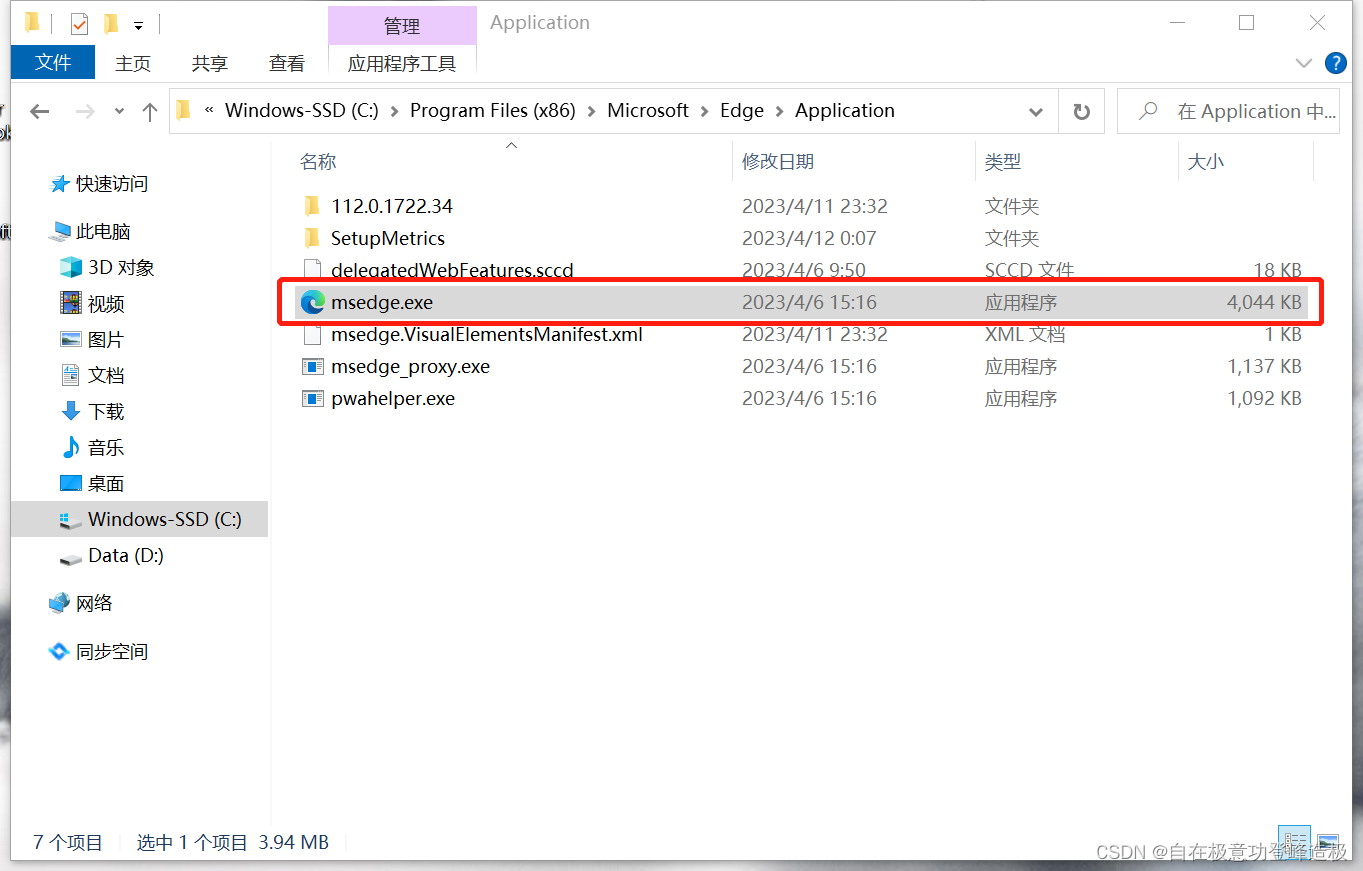Viewport: 1363px width, 871px height.
Task: Expand the ribbon with the chevron
Action: pyautogui.click(x=1304, y=62)
